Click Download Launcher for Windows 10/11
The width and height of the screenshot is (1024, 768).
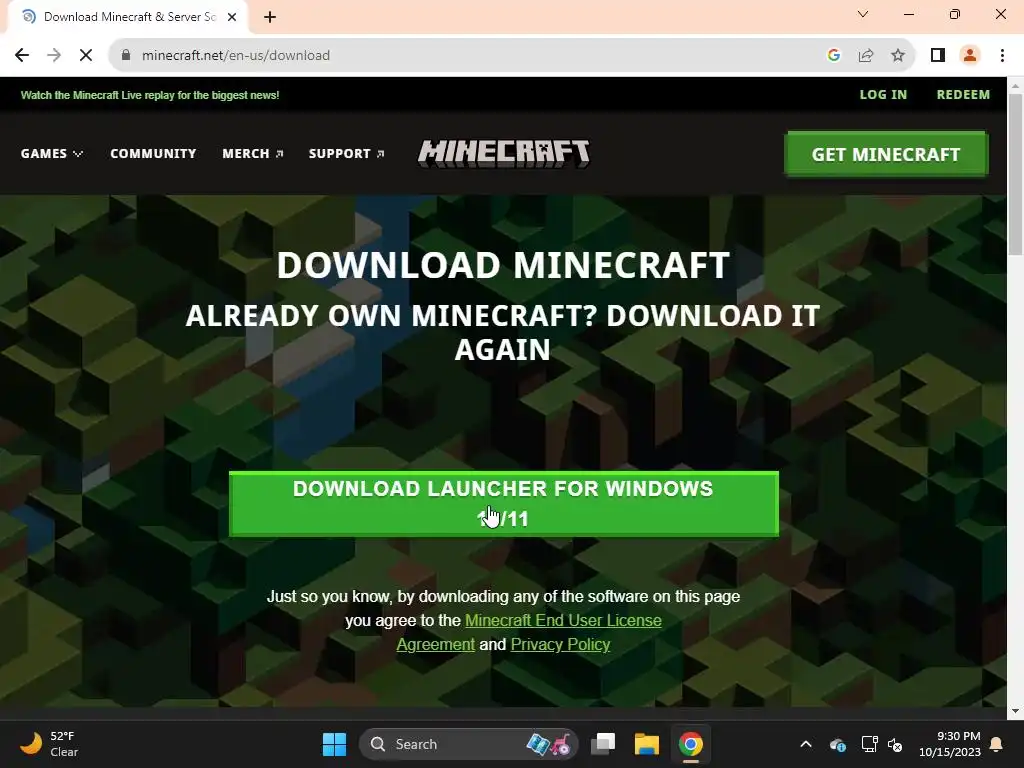pos(504,504)
